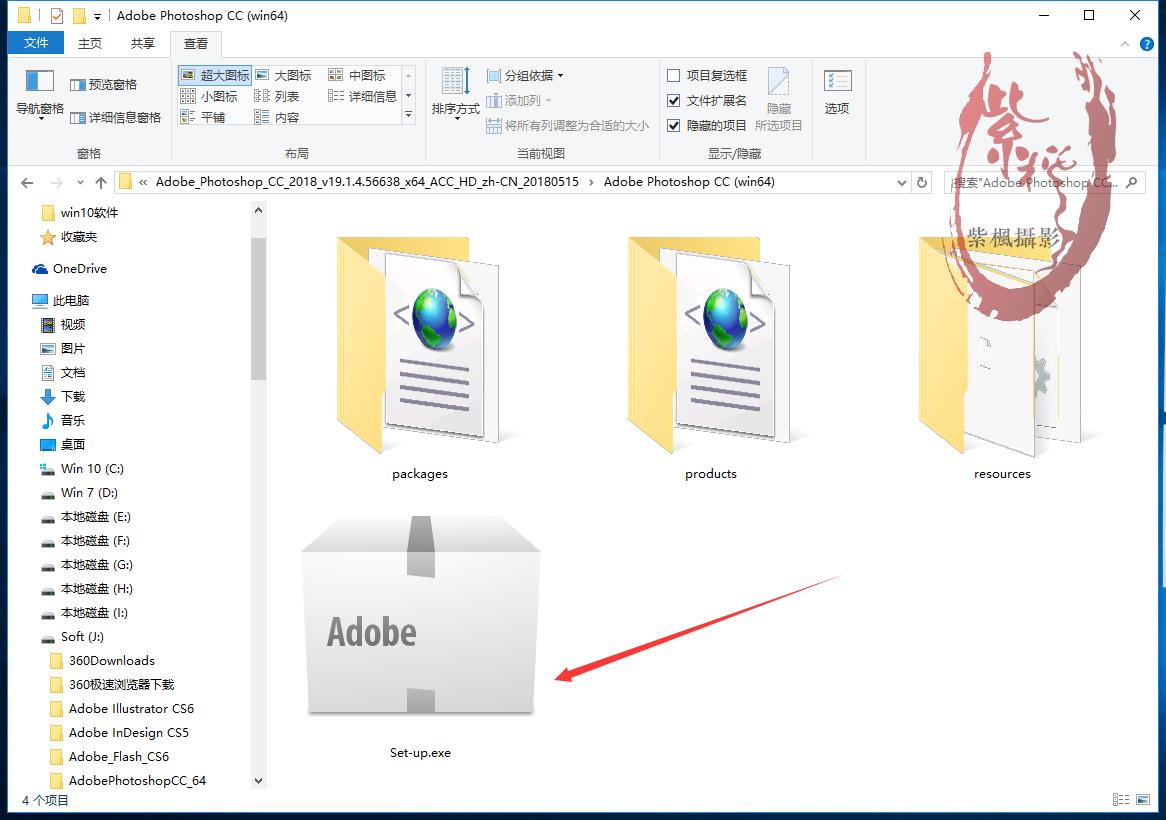Screen dimensions: 1166x820
Task: Select the View ribbon tab
Action: 196,44
